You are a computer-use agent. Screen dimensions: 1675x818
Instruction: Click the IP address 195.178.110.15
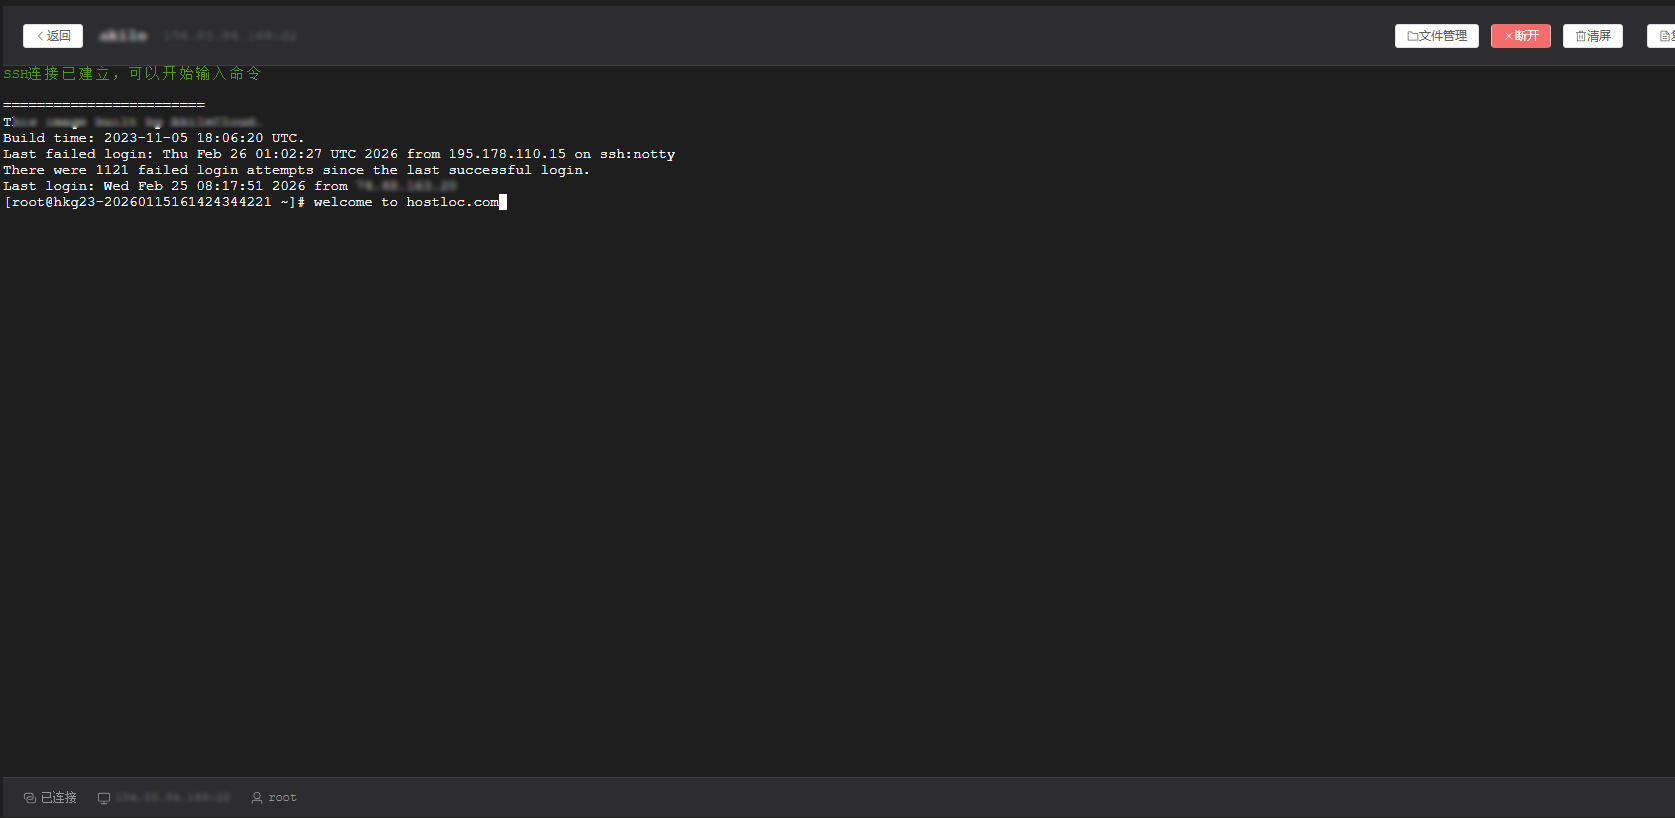[x=506, y=154]
